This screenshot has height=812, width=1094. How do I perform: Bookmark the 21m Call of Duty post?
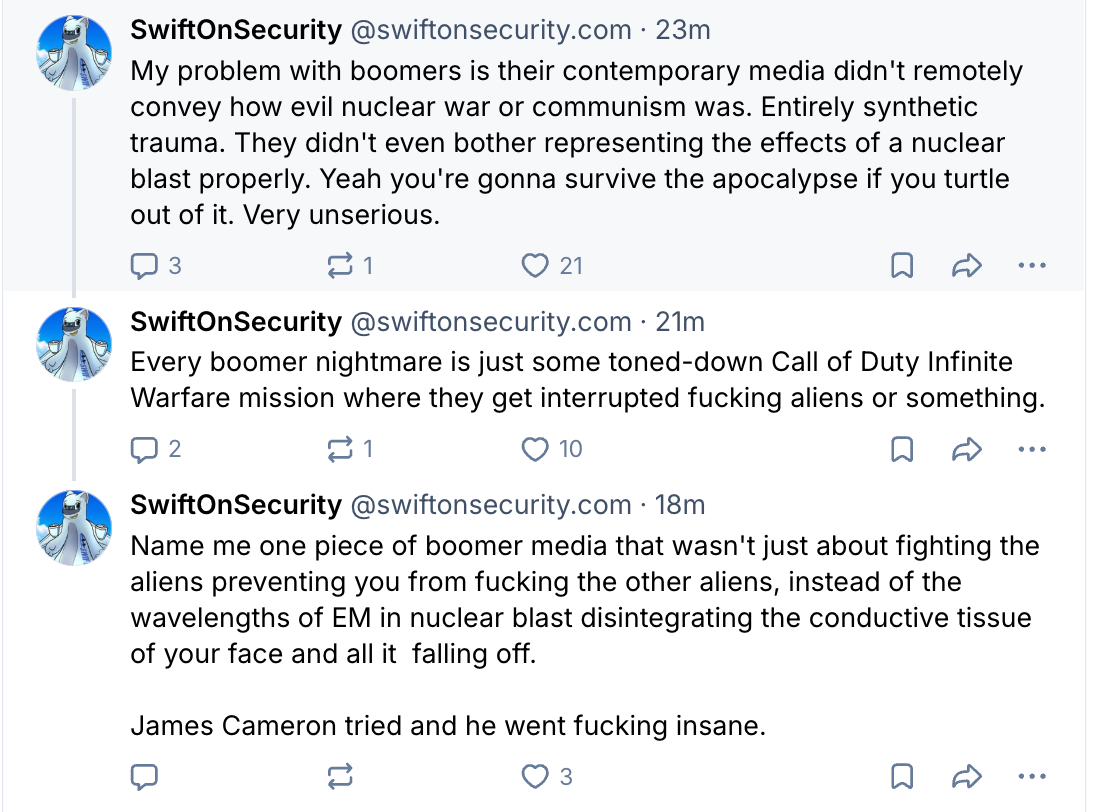click(902, 450)
